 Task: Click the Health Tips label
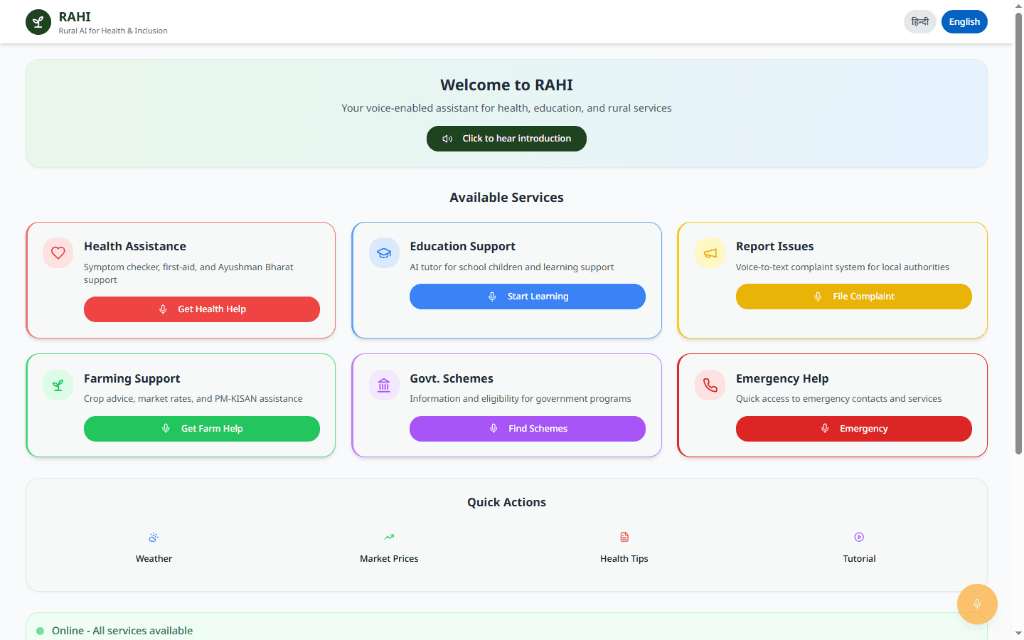624,559
